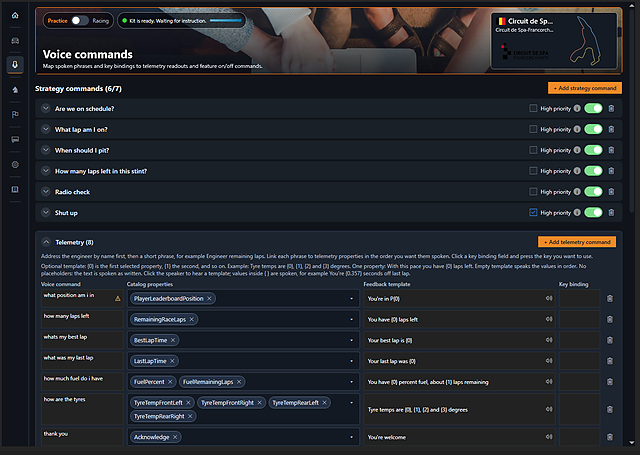The height and width of the screenshot is (455, 640).
Task: Open the settings sidebar icon
Action: pyautogui.click(x=15, y=164)
